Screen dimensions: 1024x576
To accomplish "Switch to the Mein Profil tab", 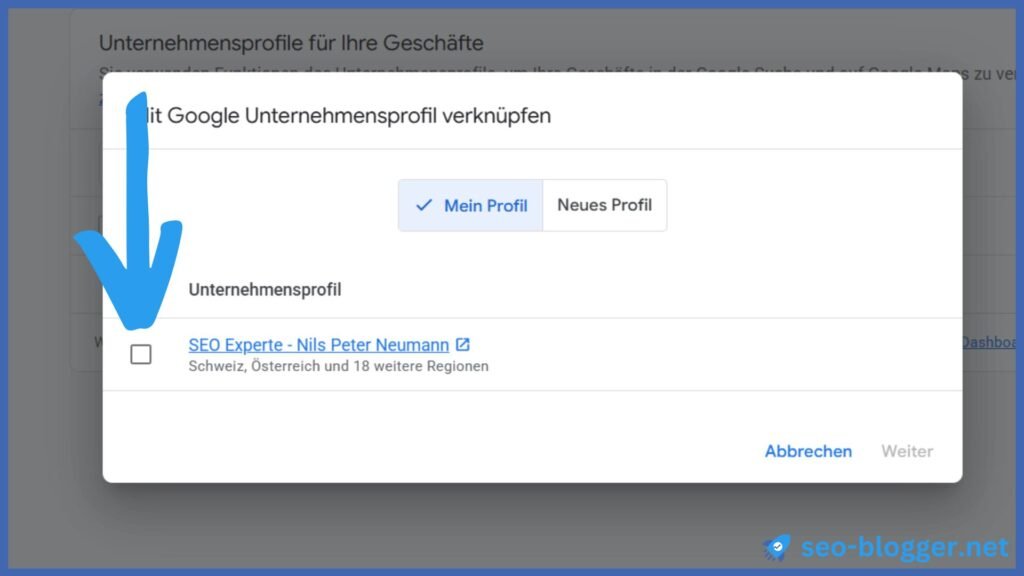I will tap(470, 206).
